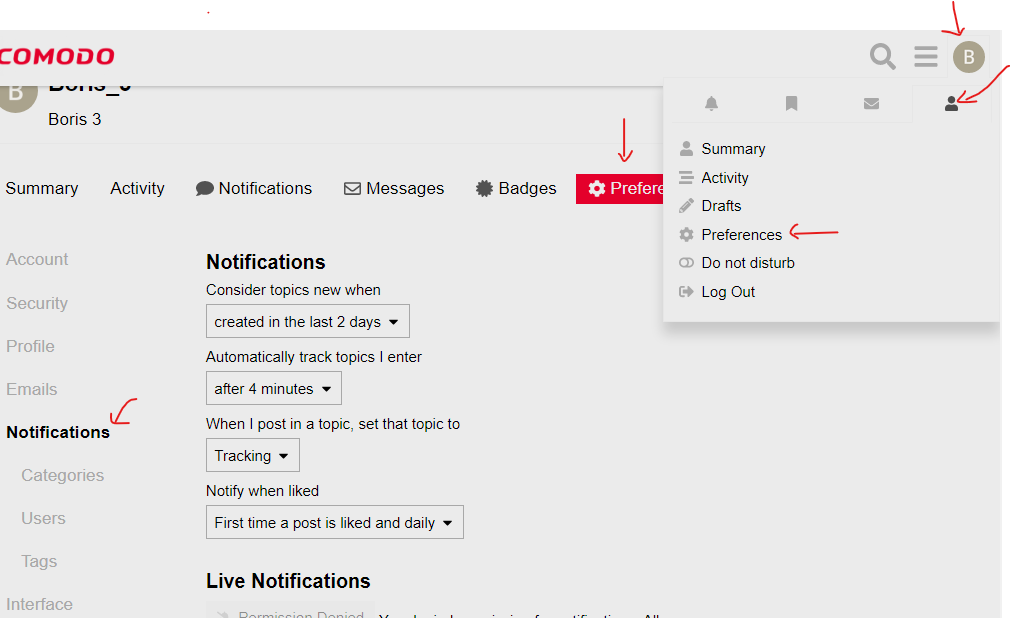1011x618 pixels.
Task: Click the Comodo logo
Action: pyautogui.click(x=57, y=57)
